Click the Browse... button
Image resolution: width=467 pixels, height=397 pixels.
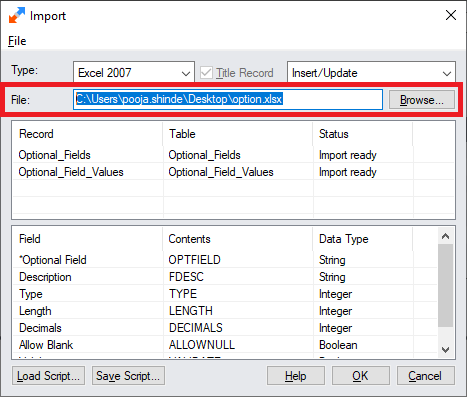[422, 100]
